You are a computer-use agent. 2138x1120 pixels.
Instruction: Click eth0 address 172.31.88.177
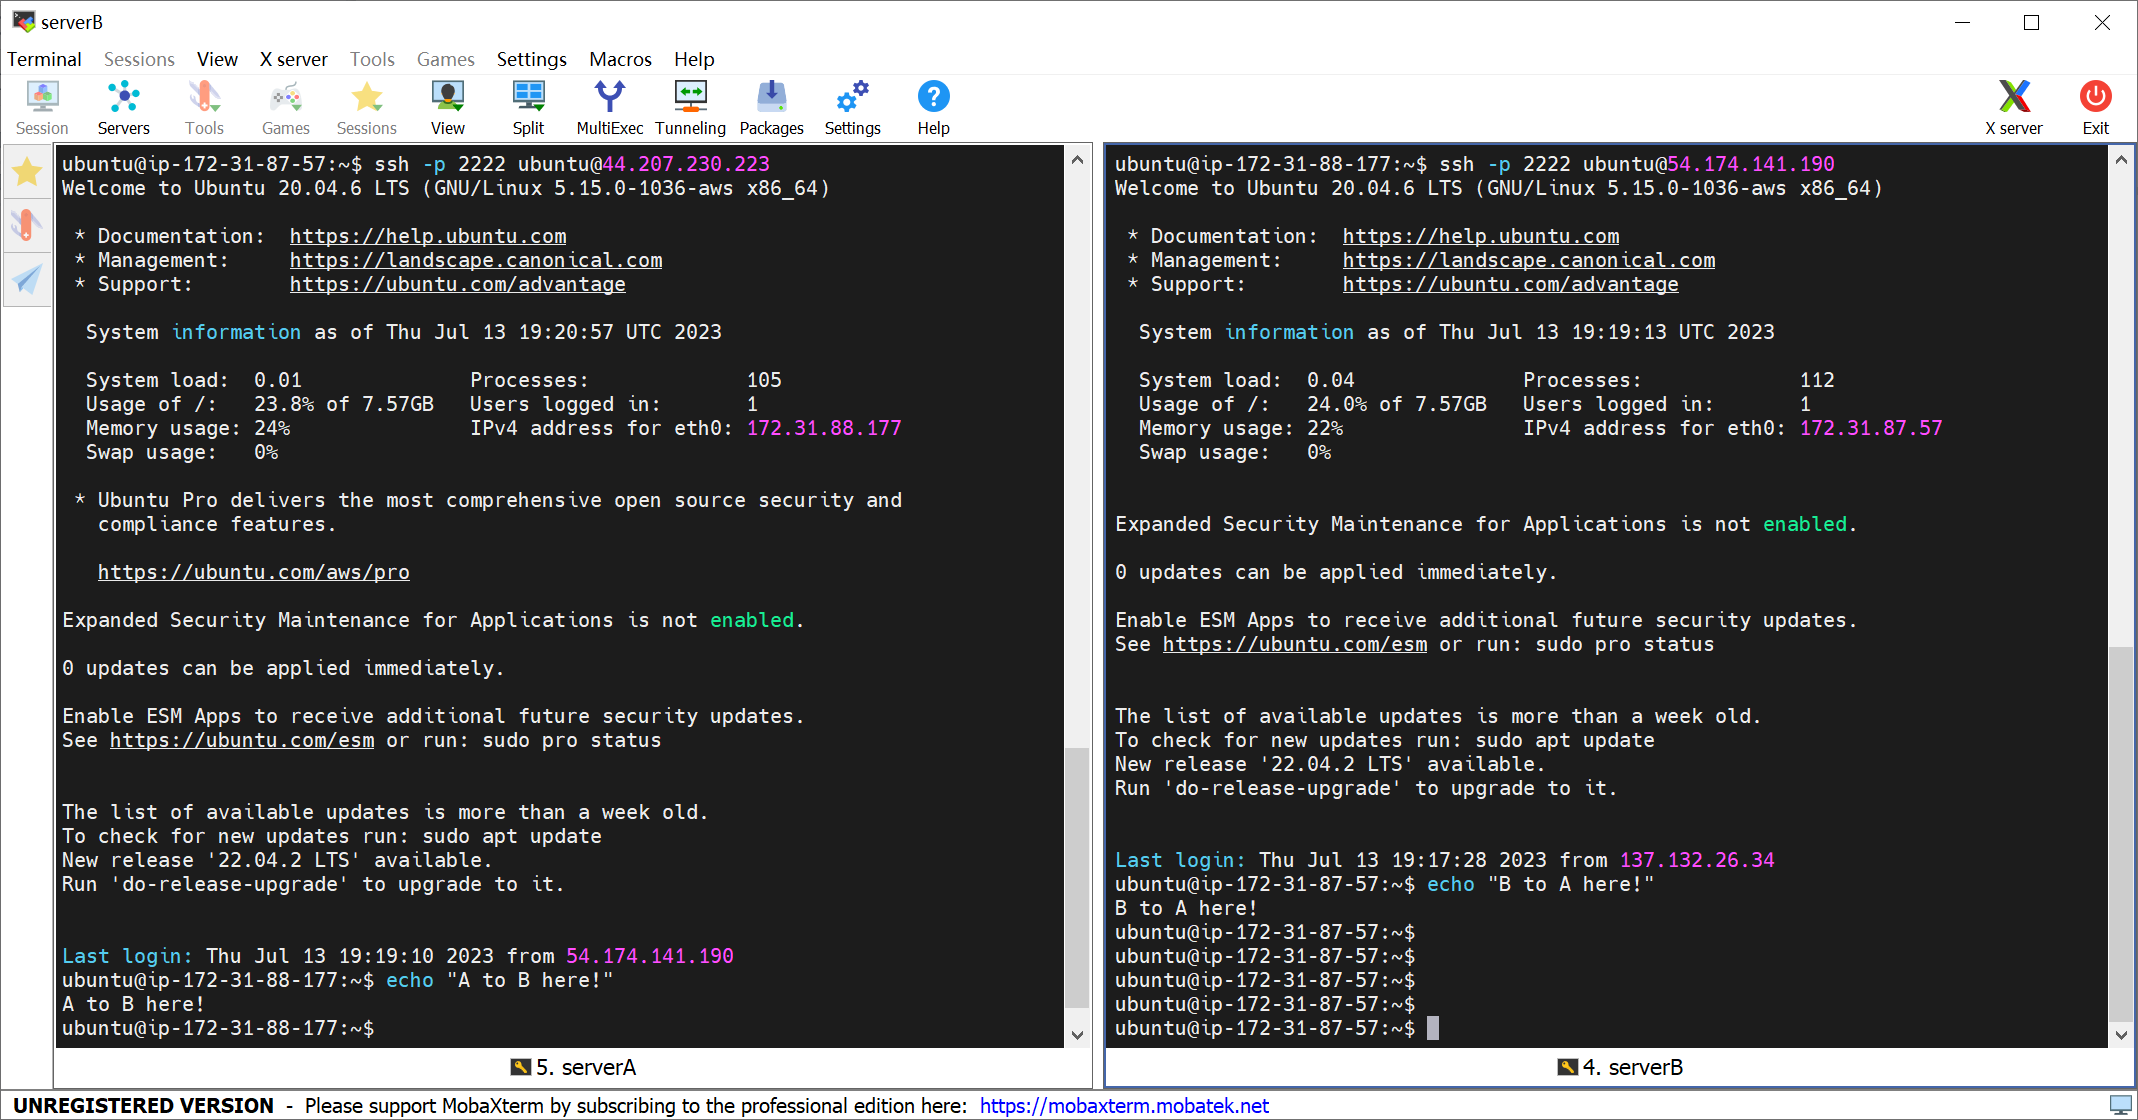tap(824, 428)
